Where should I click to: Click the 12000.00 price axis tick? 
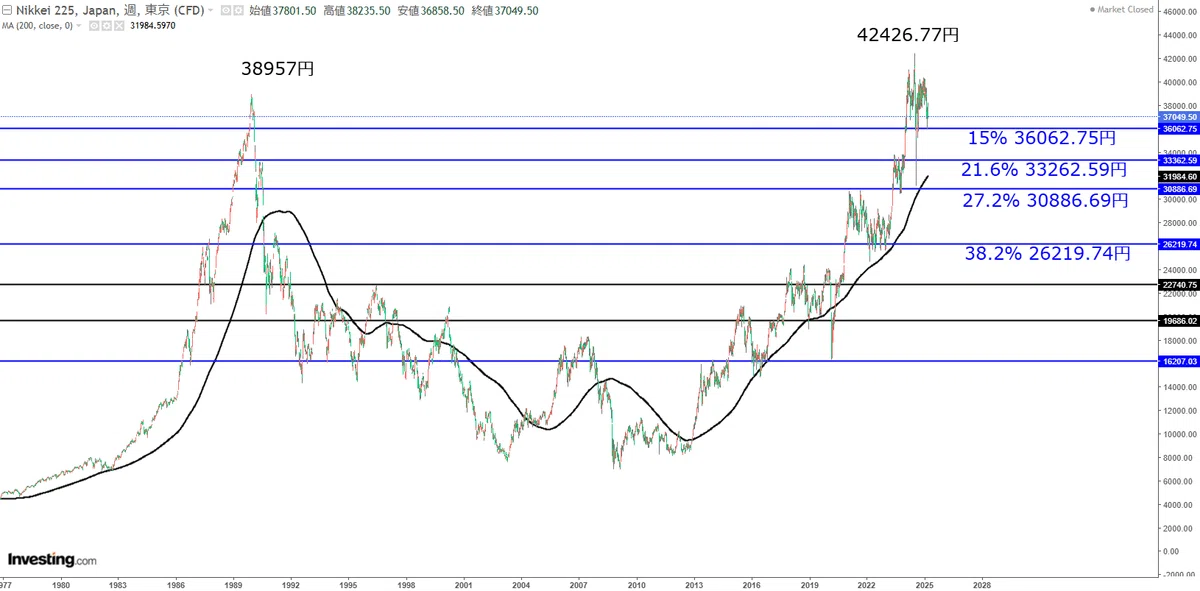coord(1181,411)
